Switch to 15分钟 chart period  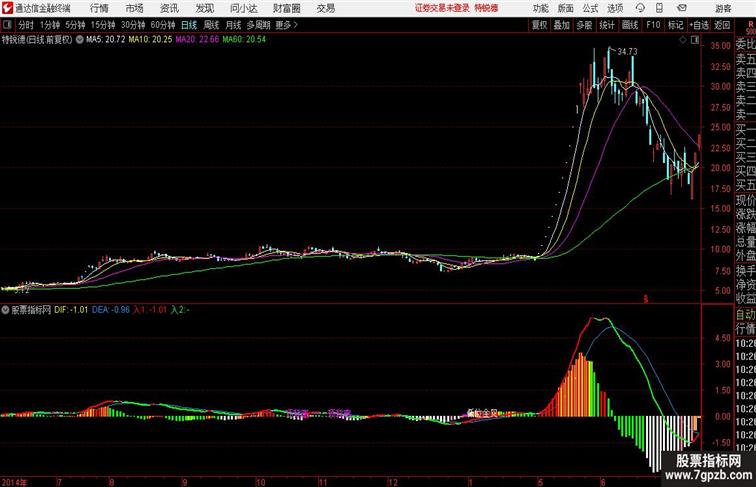[103, 25]
